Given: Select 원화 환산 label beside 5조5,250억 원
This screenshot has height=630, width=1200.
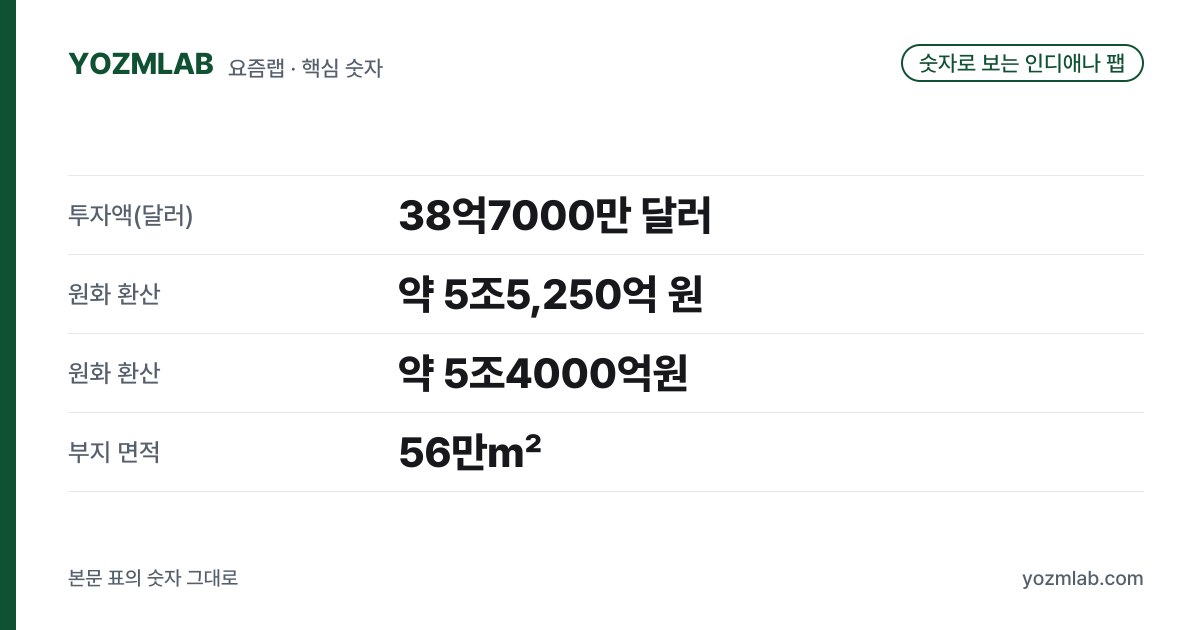Looking at the screenshot, I should point(114,294).
